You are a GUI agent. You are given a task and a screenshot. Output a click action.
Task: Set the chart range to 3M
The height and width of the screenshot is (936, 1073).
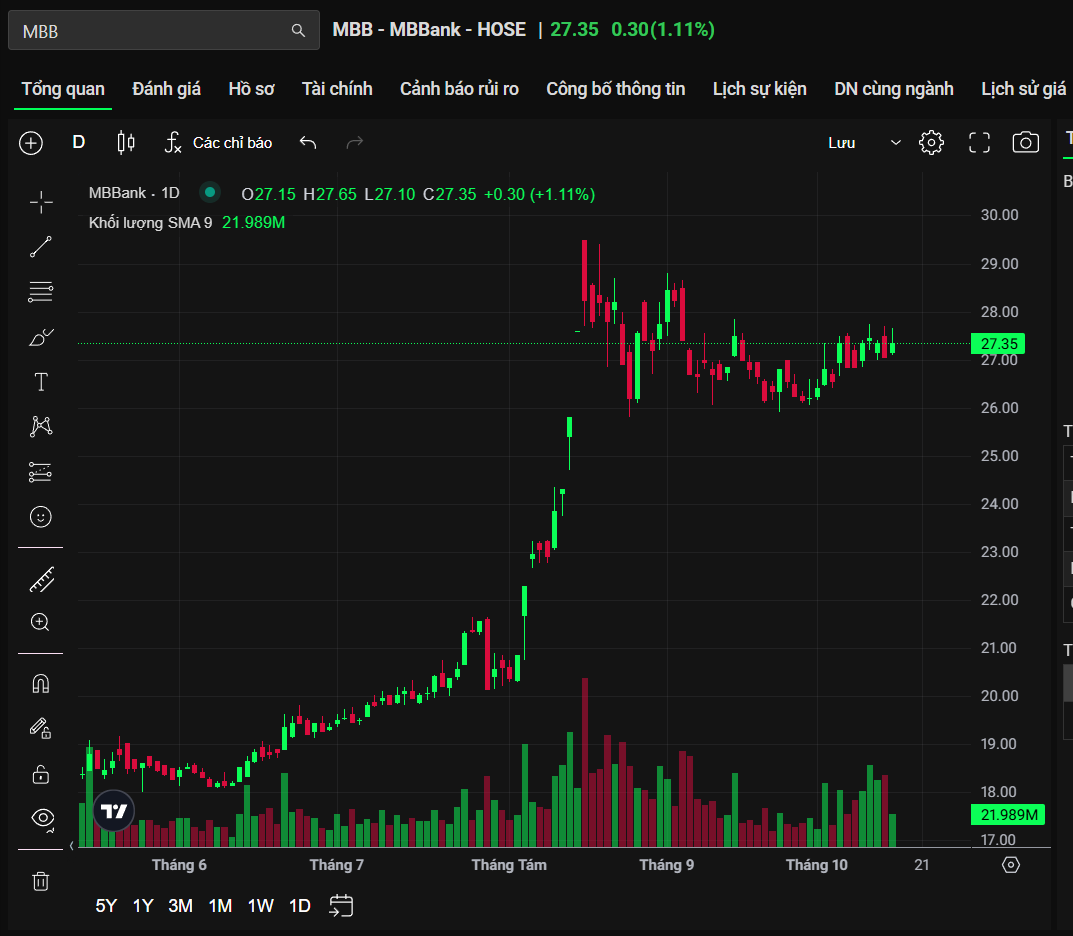[180, 906]
